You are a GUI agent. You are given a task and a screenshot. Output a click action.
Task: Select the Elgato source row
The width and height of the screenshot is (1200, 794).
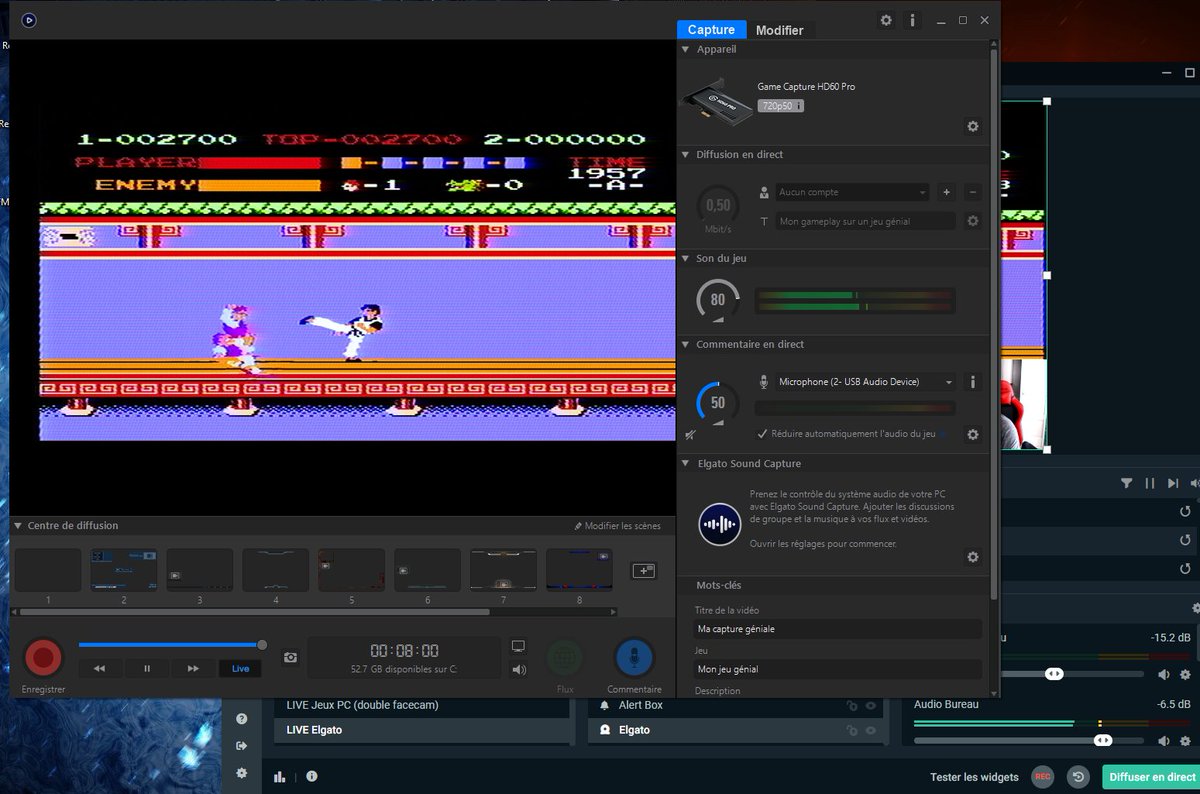[736, 730]
